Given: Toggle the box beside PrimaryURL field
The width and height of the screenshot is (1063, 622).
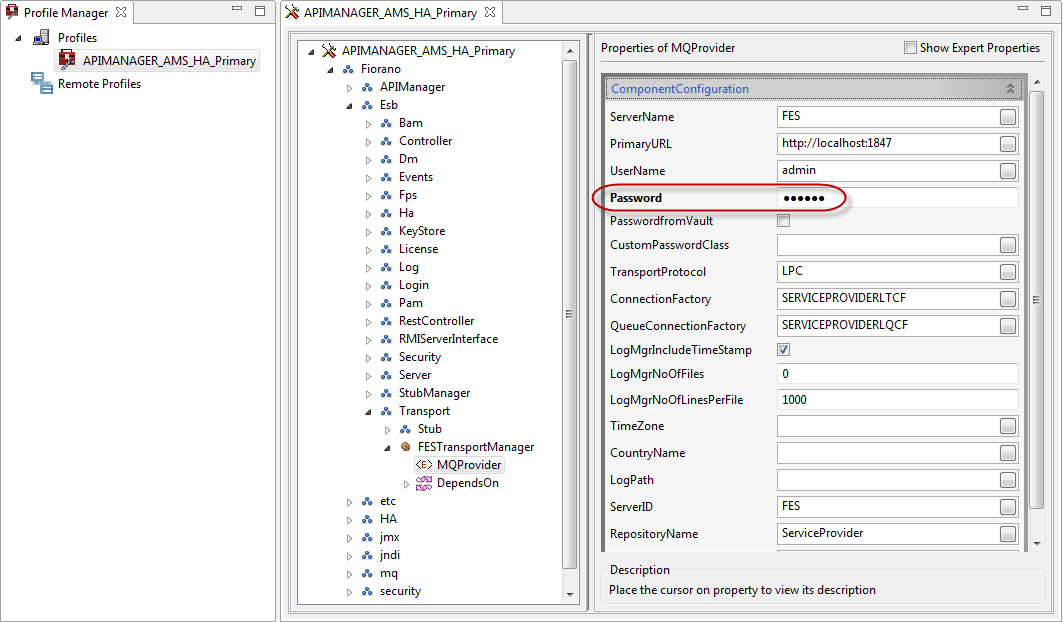Looking at the screenshot, I should pos(1008,144).
